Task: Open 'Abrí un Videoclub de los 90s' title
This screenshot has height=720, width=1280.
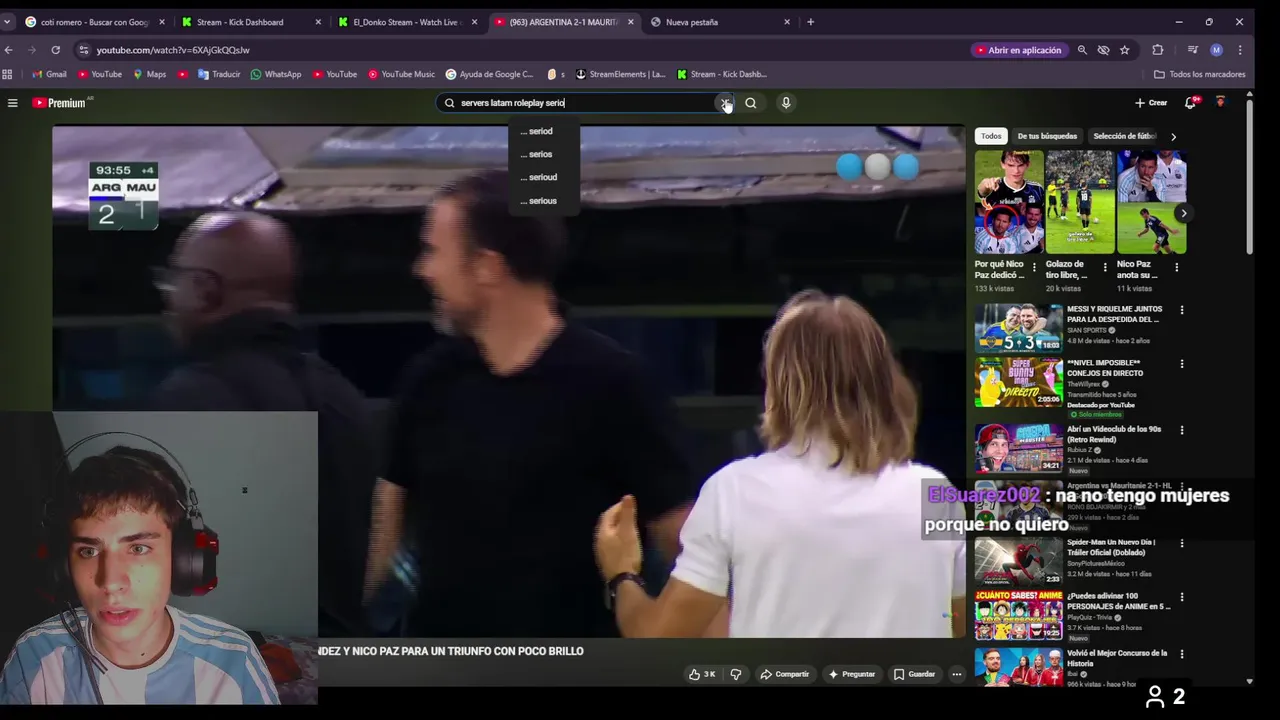Action: pos(1114,434)
